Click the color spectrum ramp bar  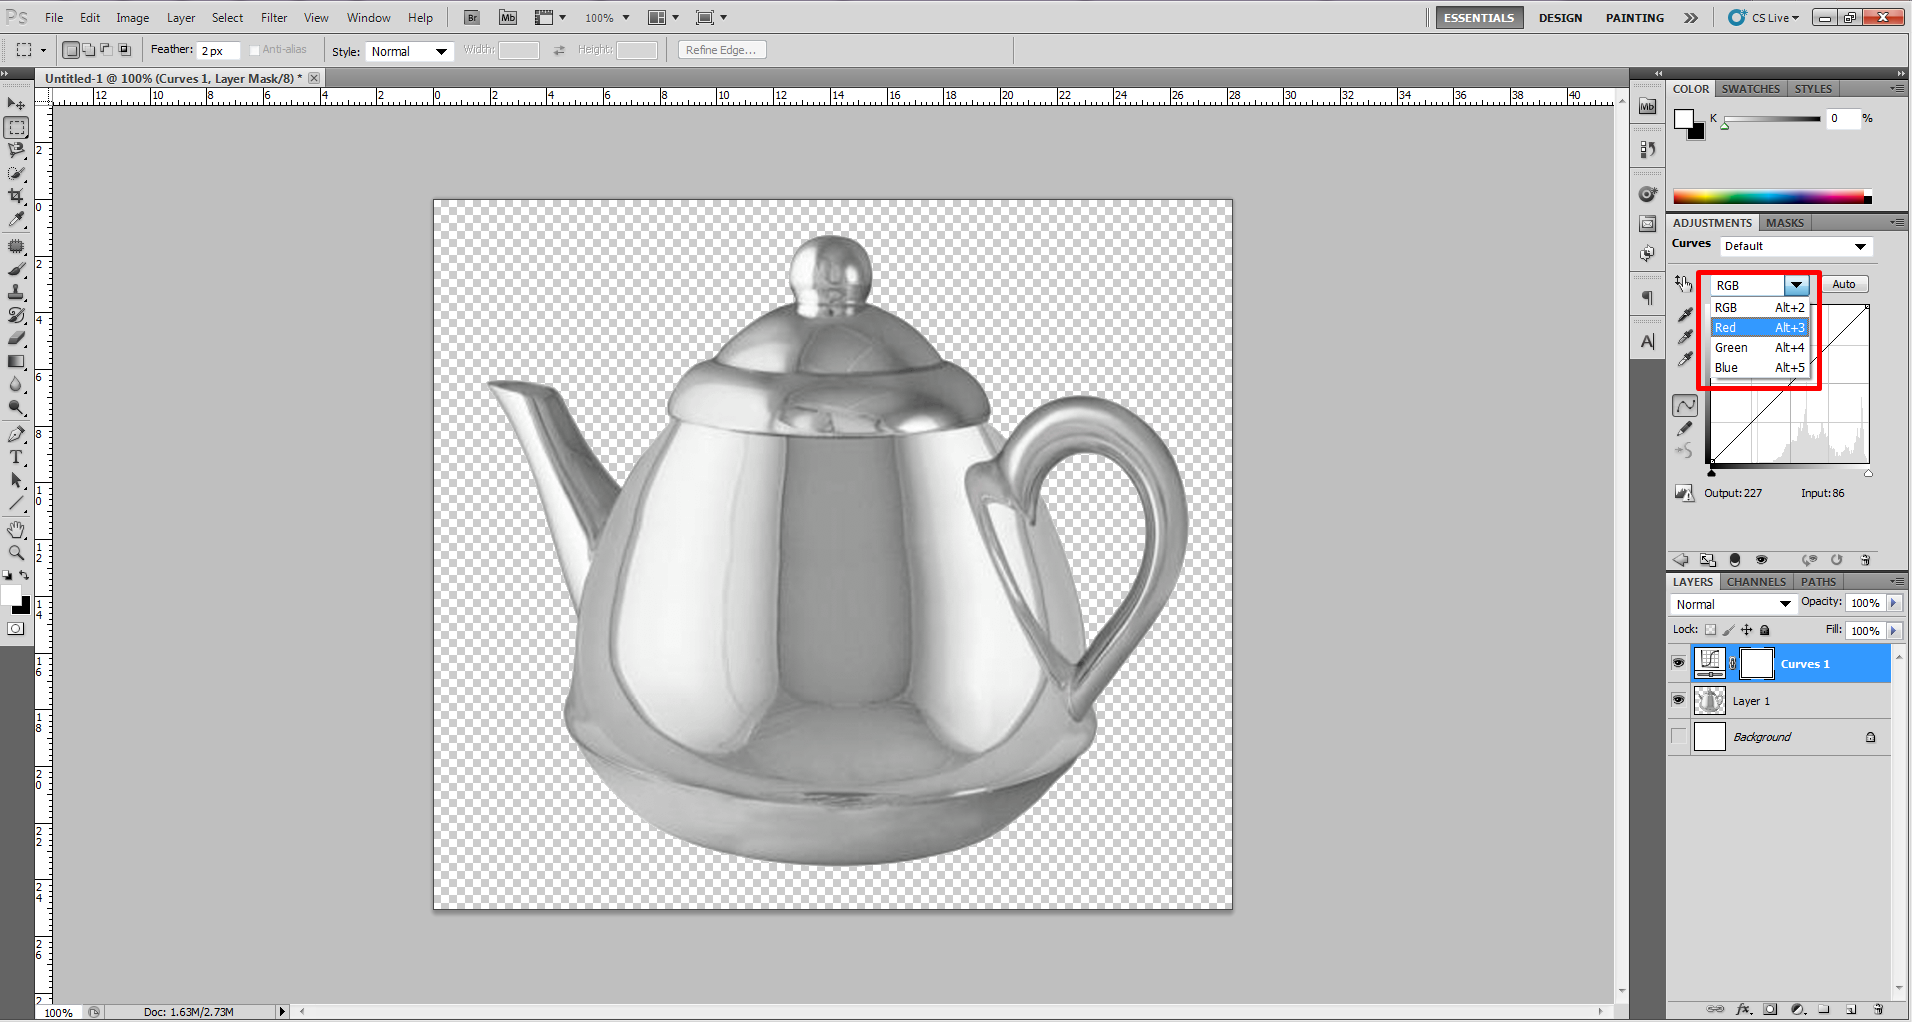1772,197
